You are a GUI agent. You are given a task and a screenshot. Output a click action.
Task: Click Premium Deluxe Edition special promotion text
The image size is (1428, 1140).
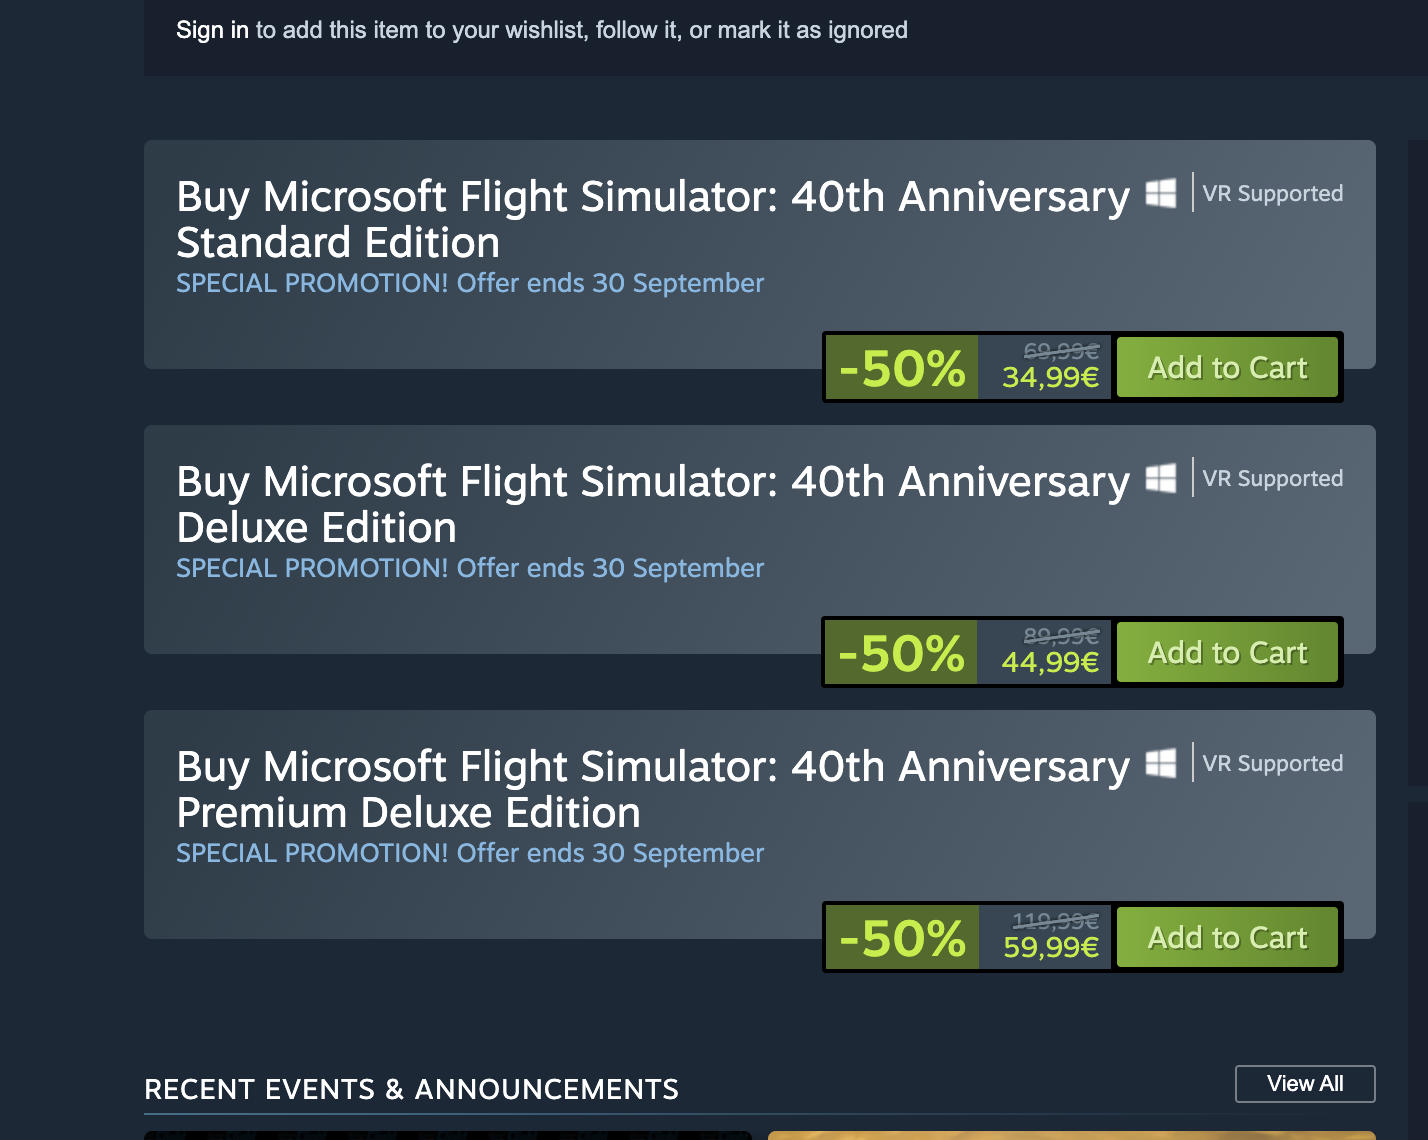click(470, 853)
